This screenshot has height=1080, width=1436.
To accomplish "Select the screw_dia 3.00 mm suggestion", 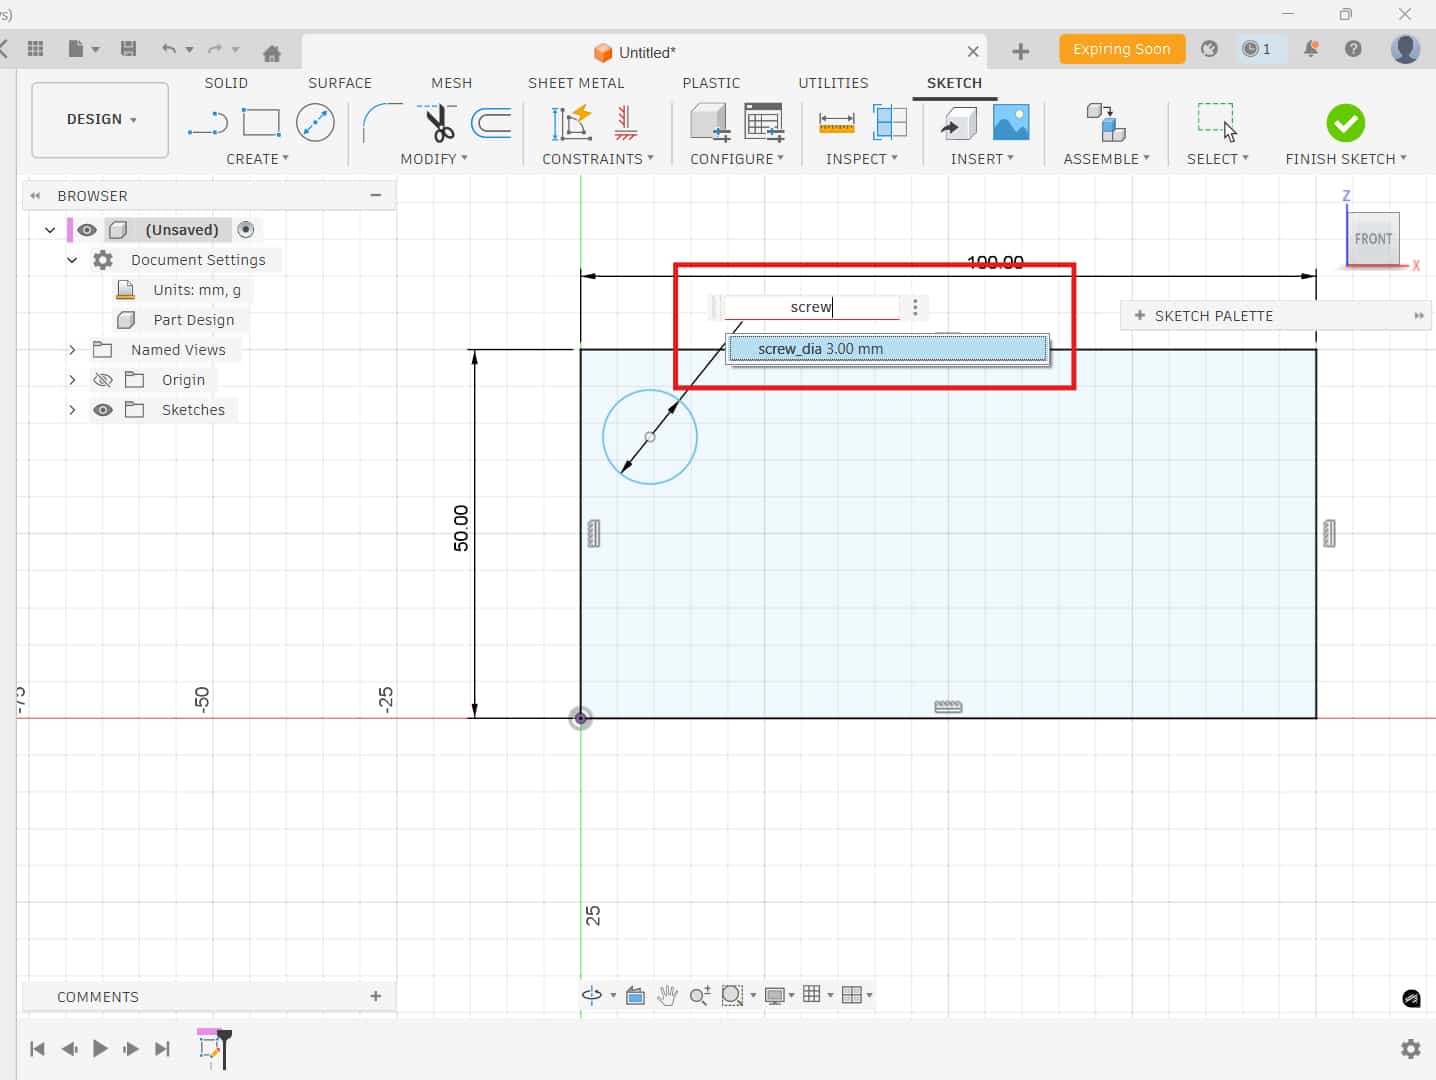I will tap(888, 349).
